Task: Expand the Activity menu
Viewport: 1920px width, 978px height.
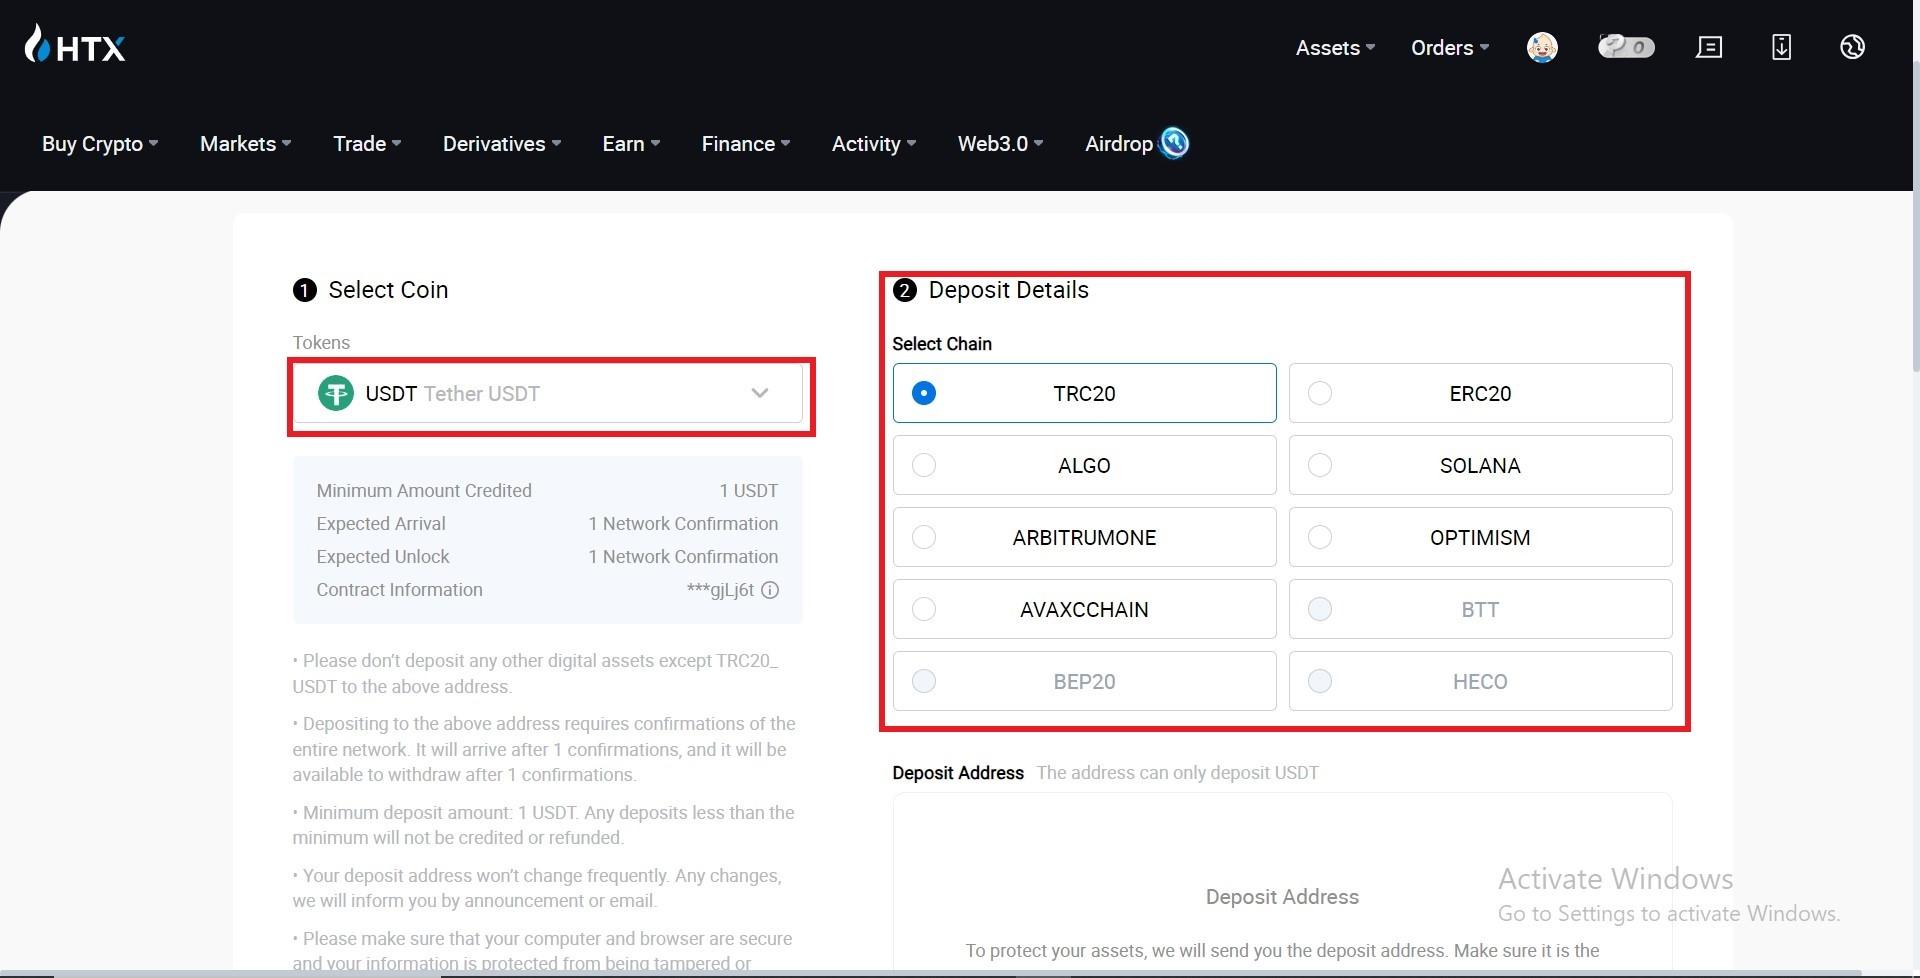Action: pos(874,144)
